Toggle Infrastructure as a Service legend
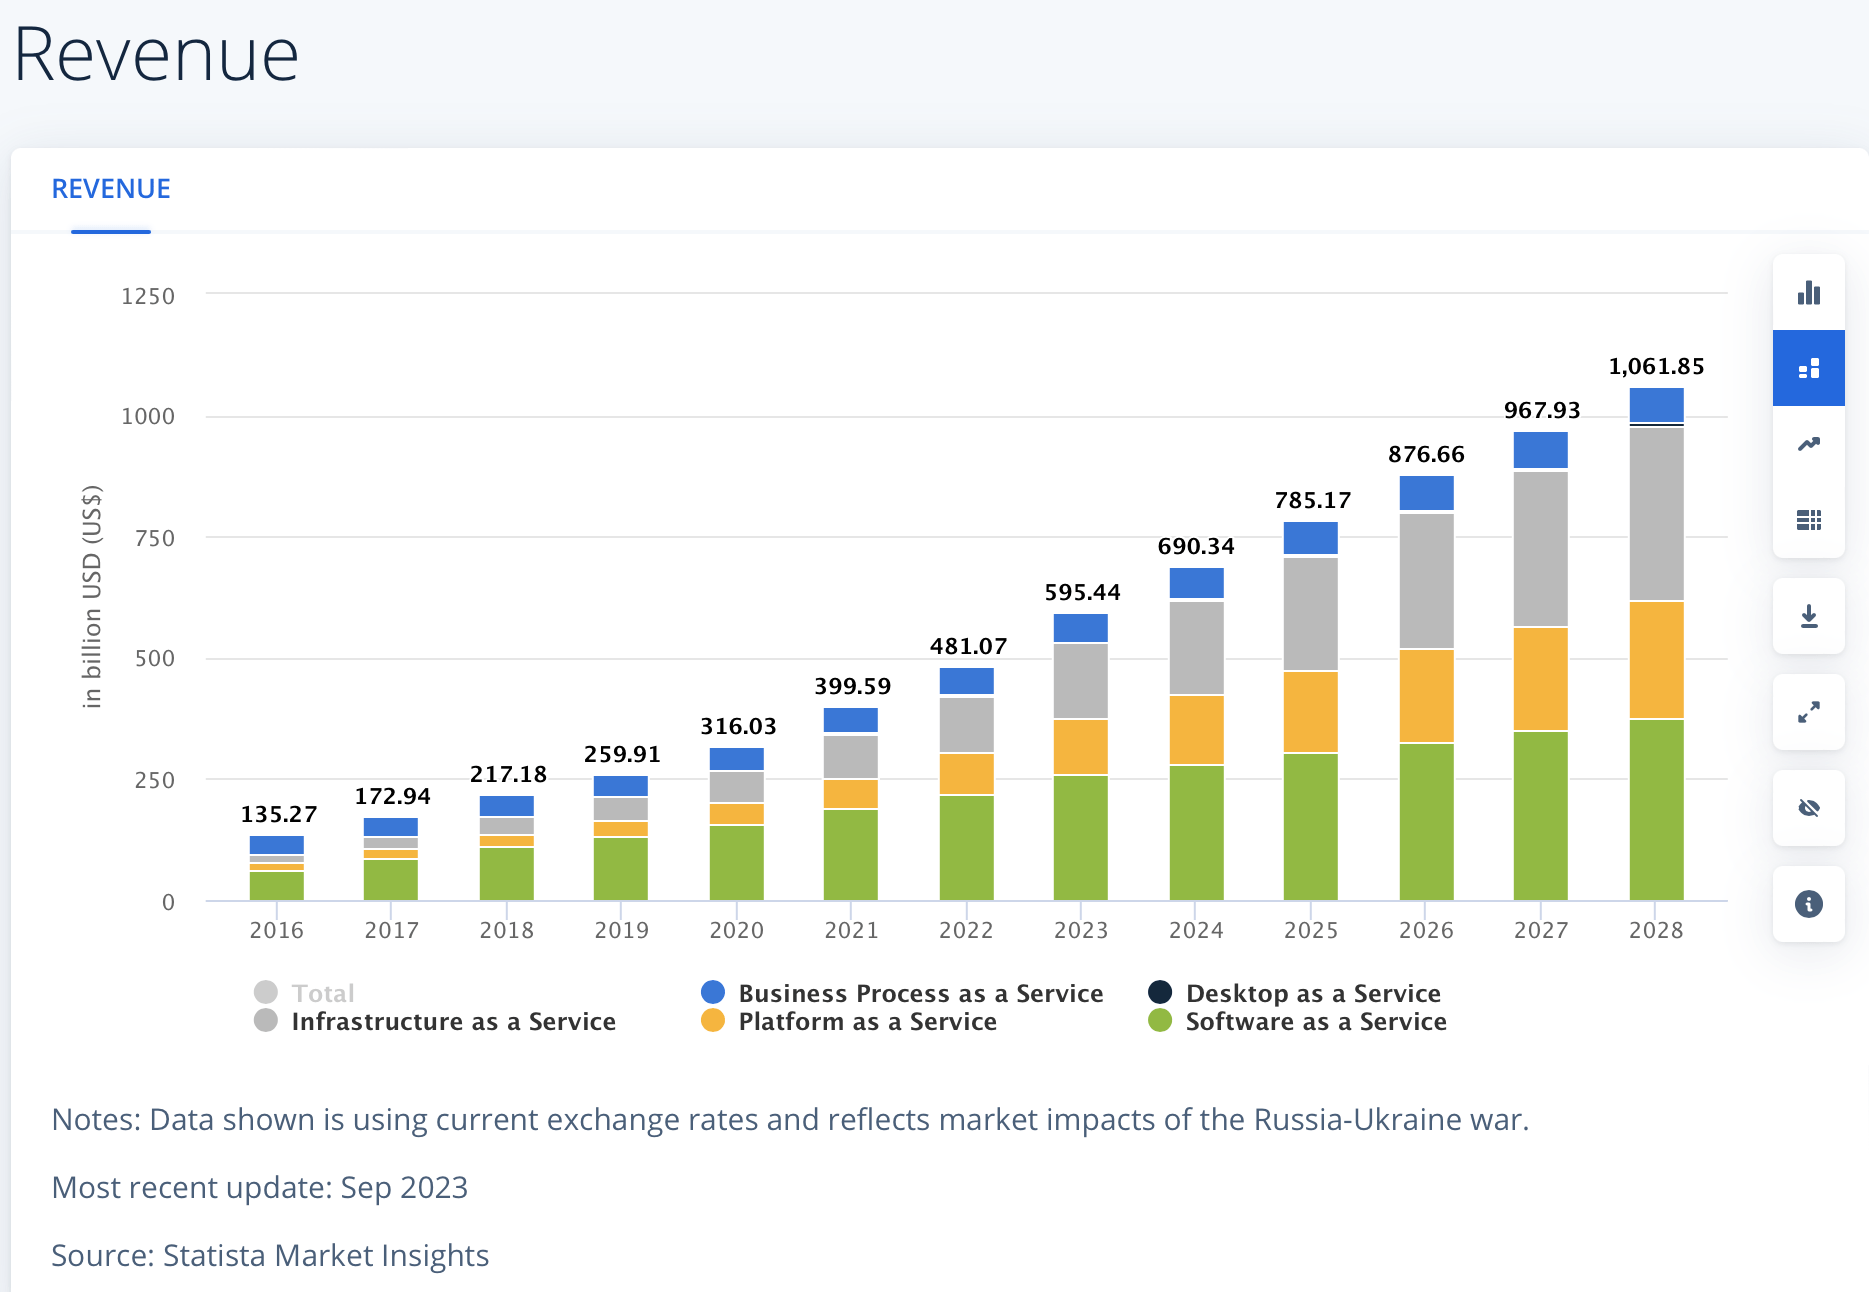 coord(452,1021)
